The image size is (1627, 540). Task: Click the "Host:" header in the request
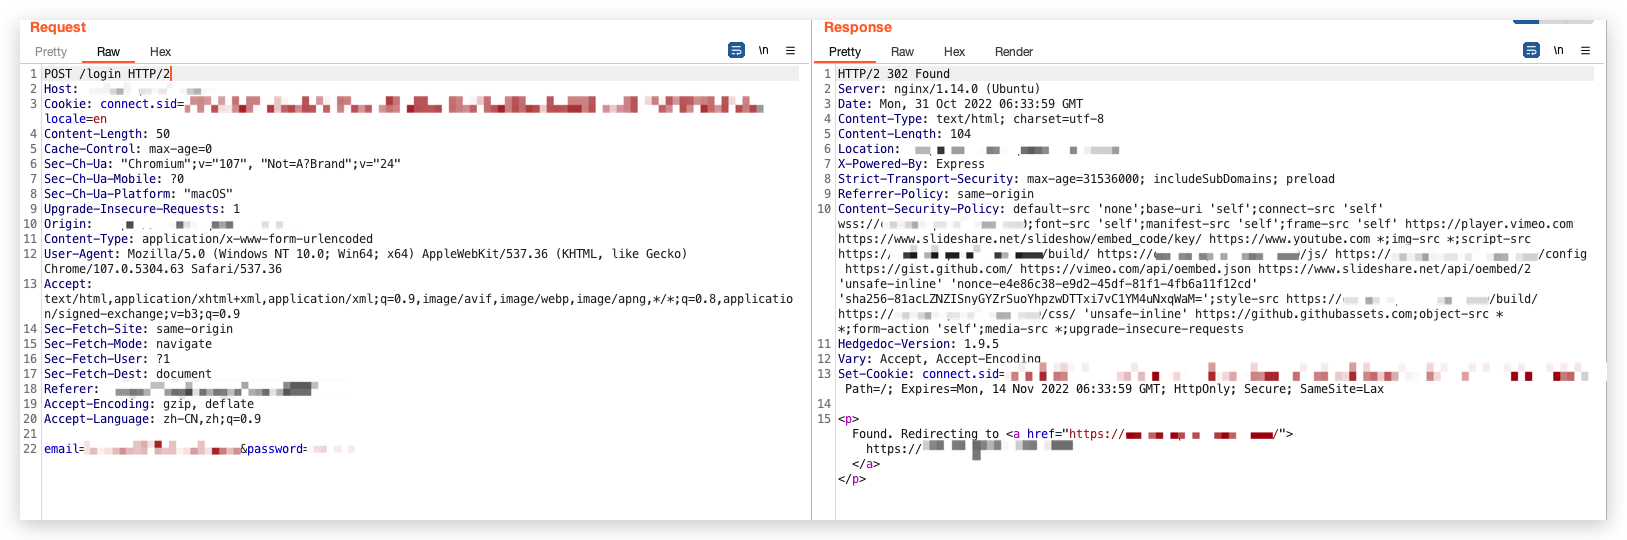coord(61,89)
